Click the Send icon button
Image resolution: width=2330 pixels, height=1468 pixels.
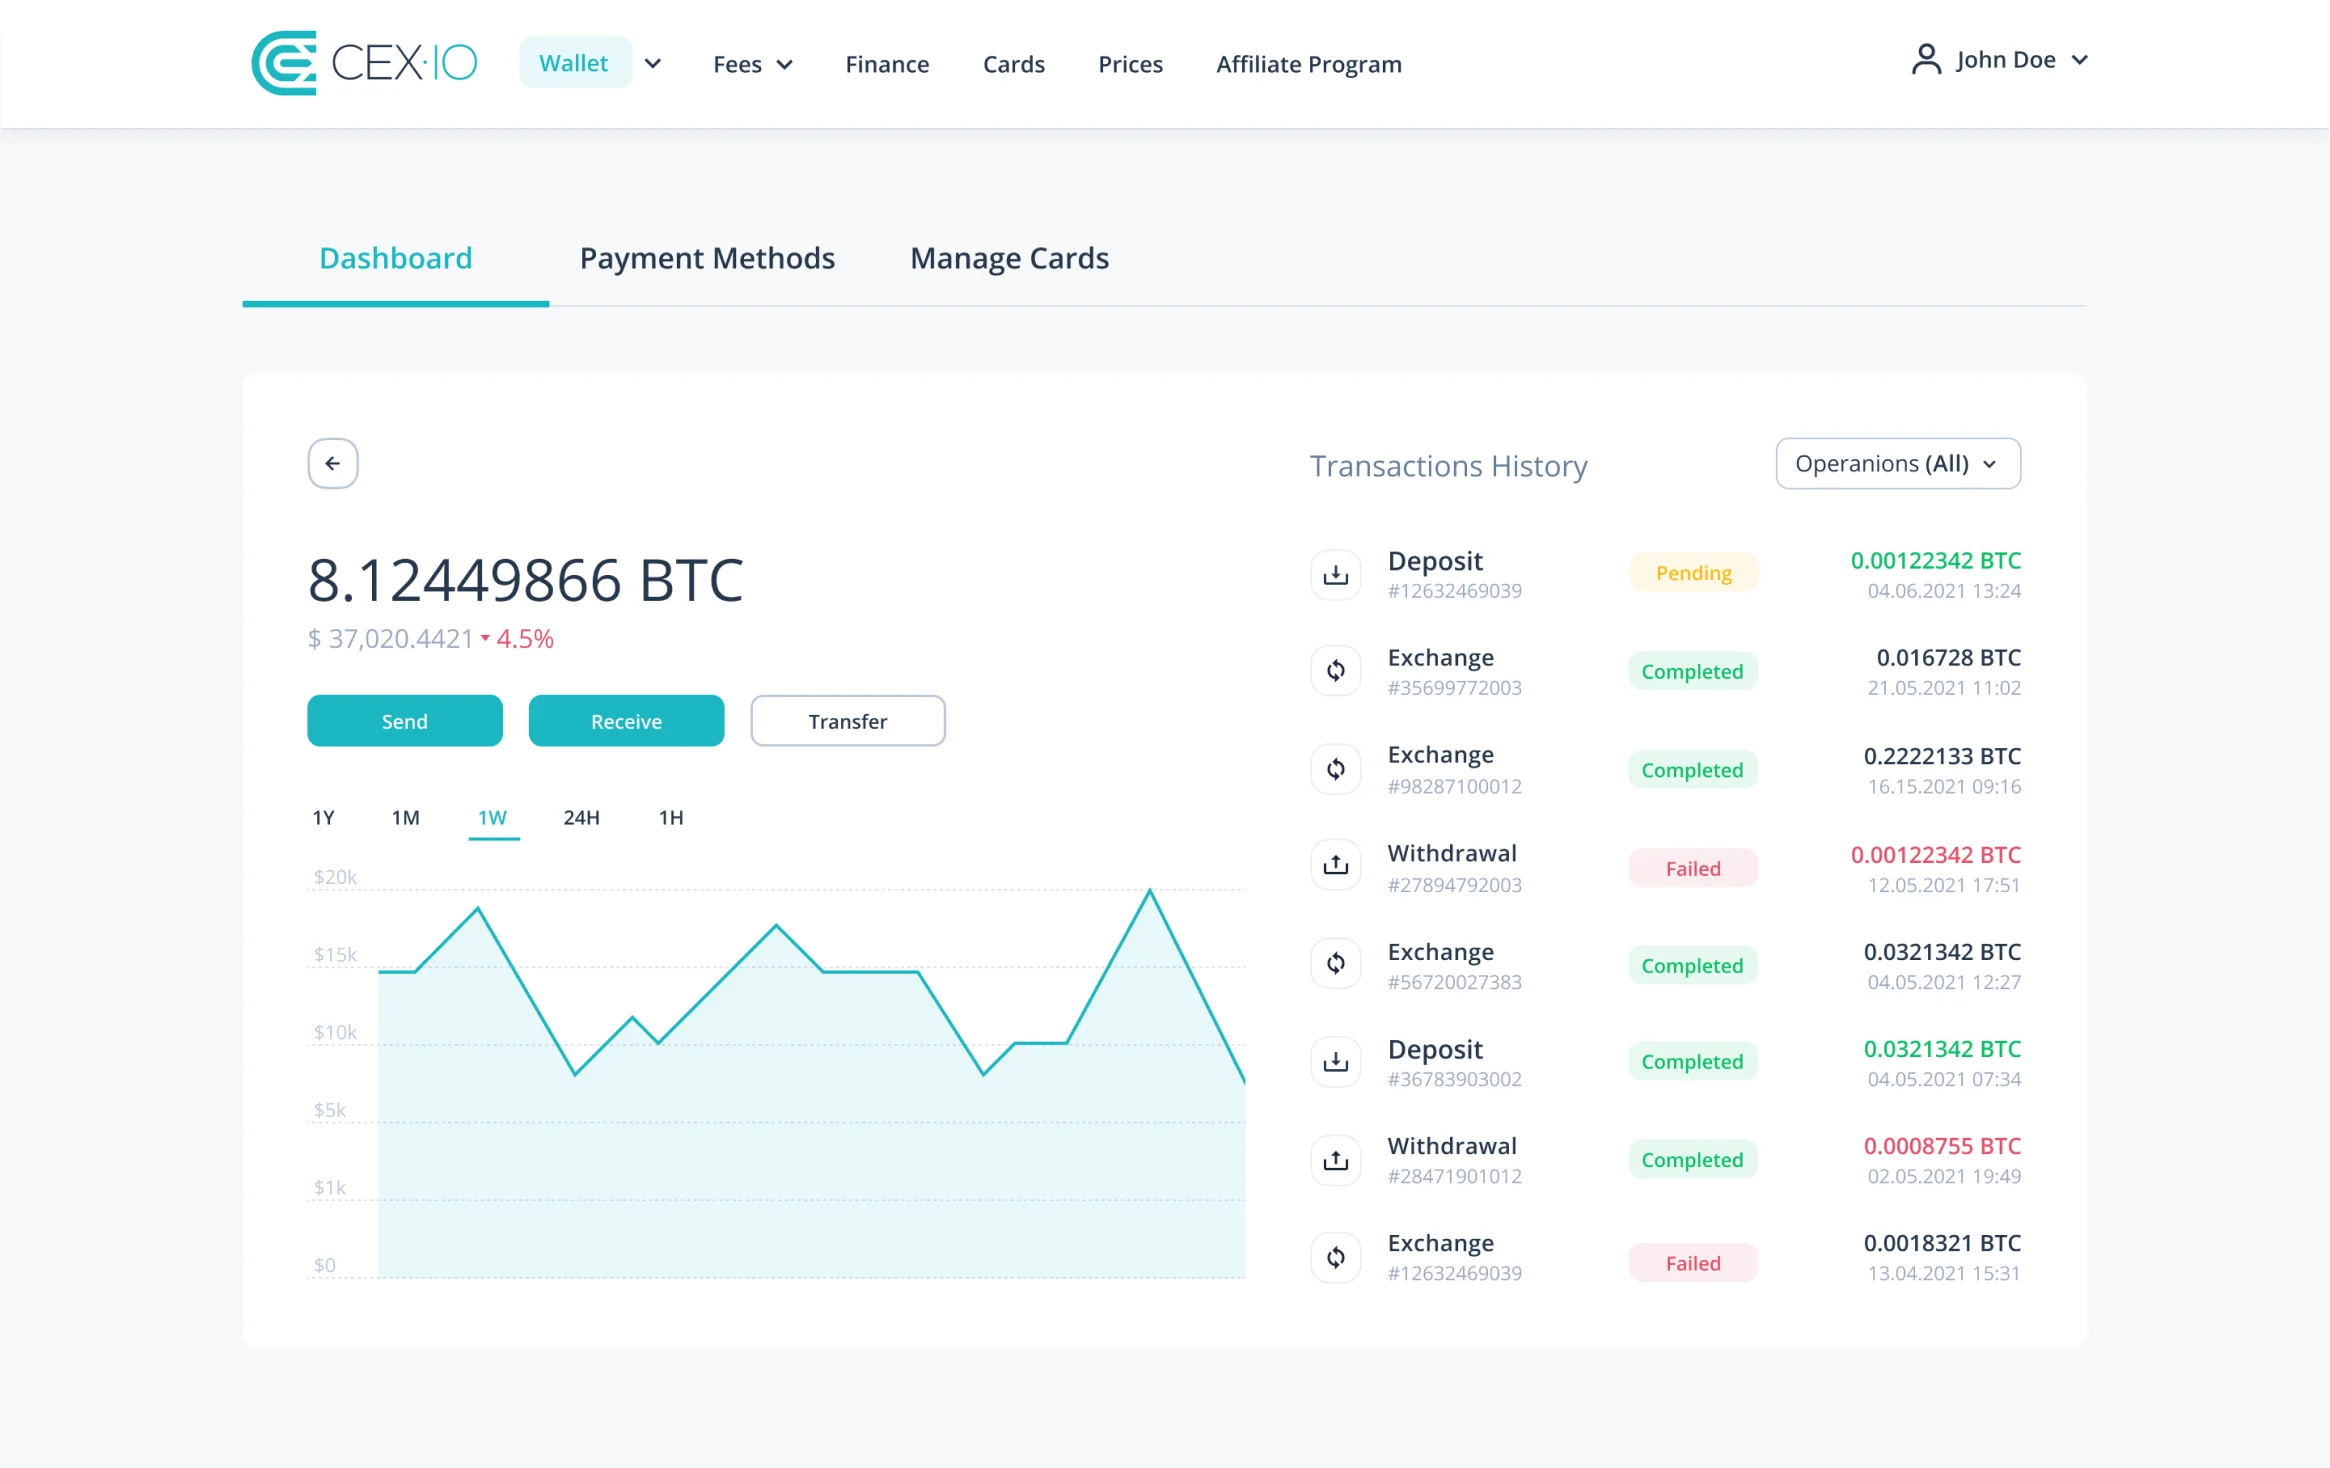402,720
